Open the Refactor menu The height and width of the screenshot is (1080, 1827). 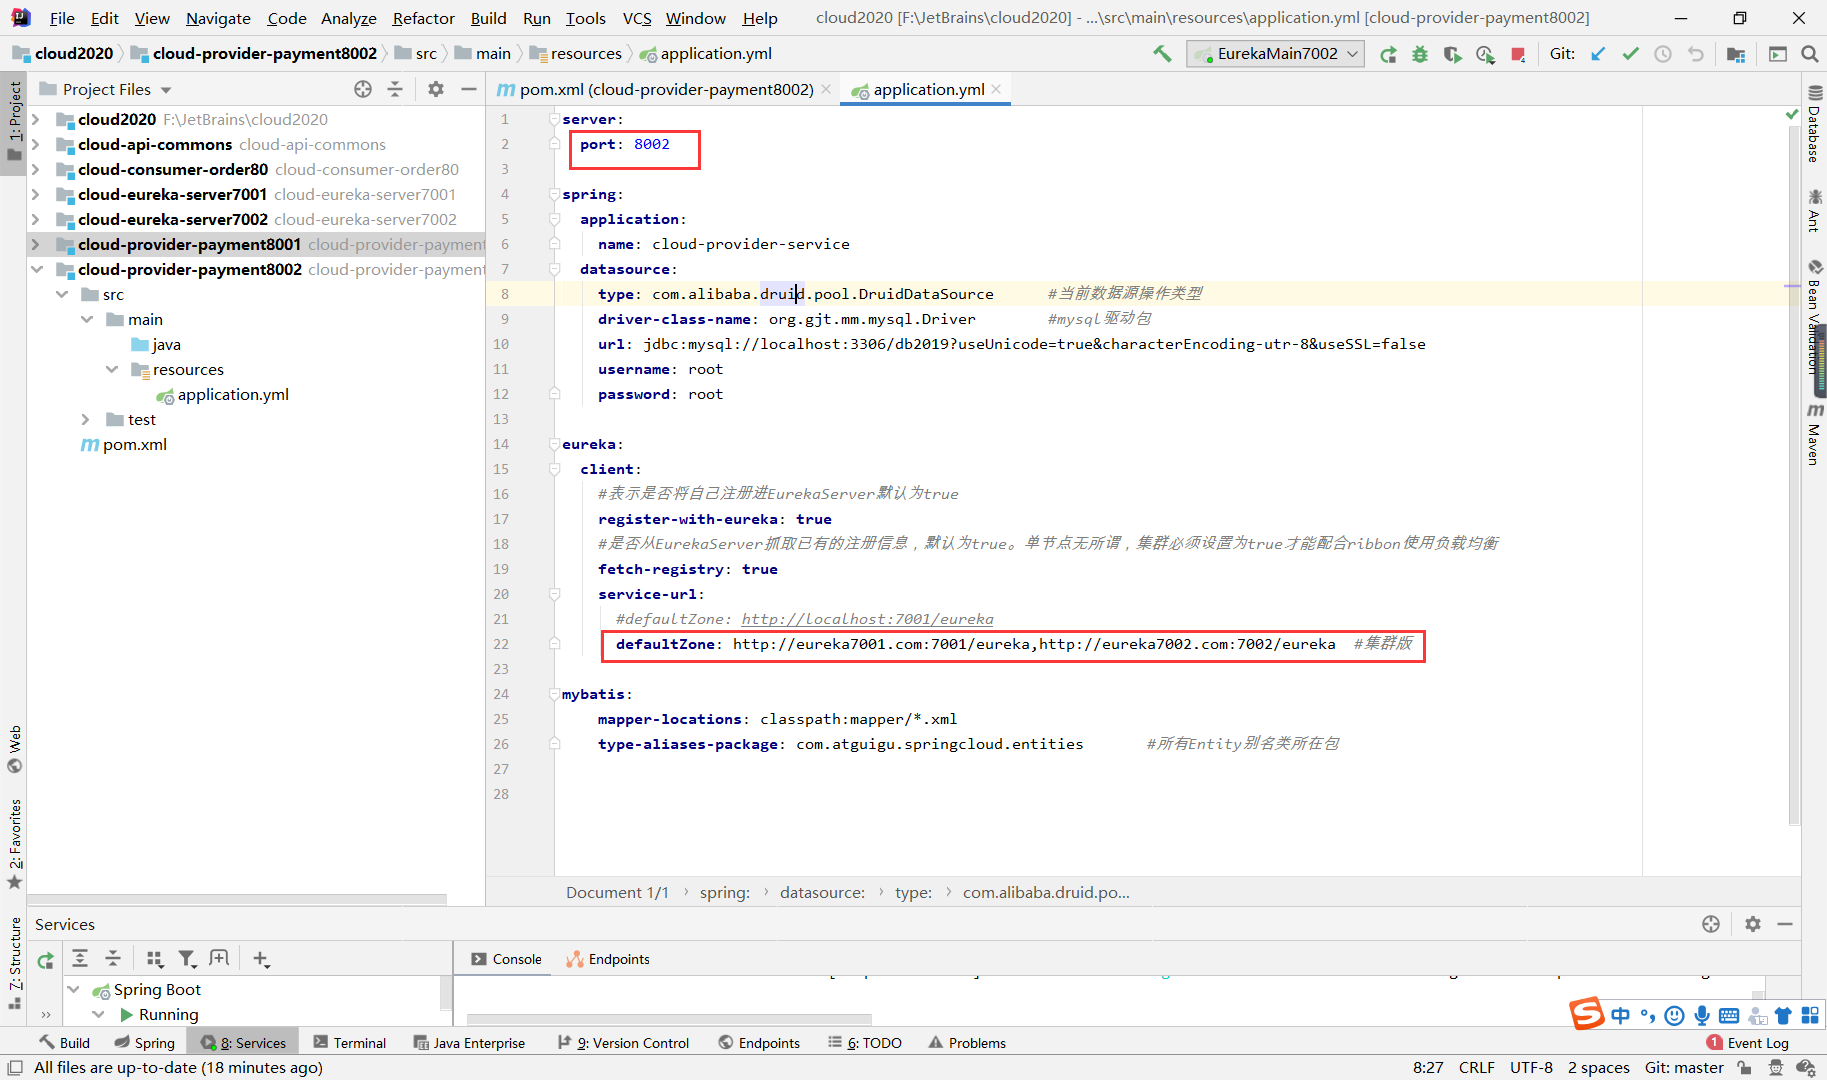click(x=423, y=18)
